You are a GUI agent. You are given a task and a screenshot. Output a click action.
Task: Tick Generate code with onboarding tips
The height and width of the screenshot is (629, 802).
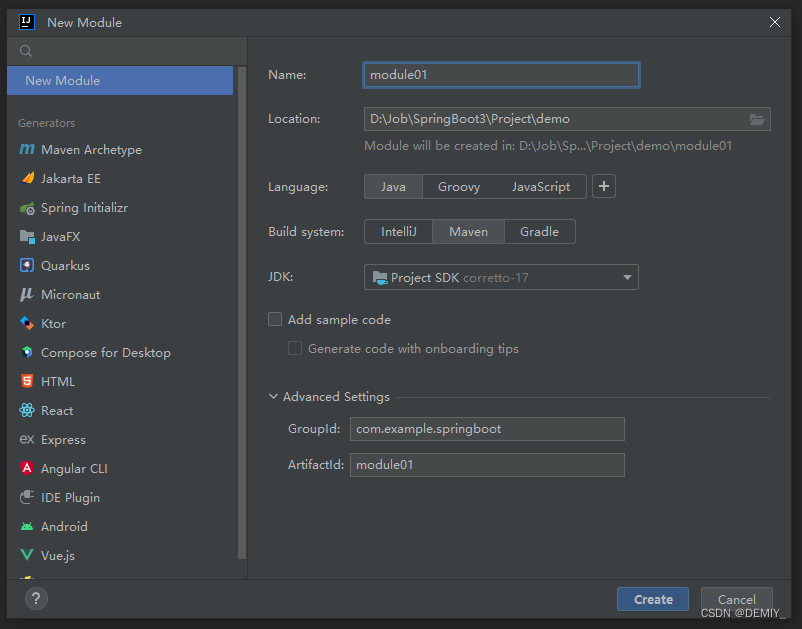pos(295,348)
